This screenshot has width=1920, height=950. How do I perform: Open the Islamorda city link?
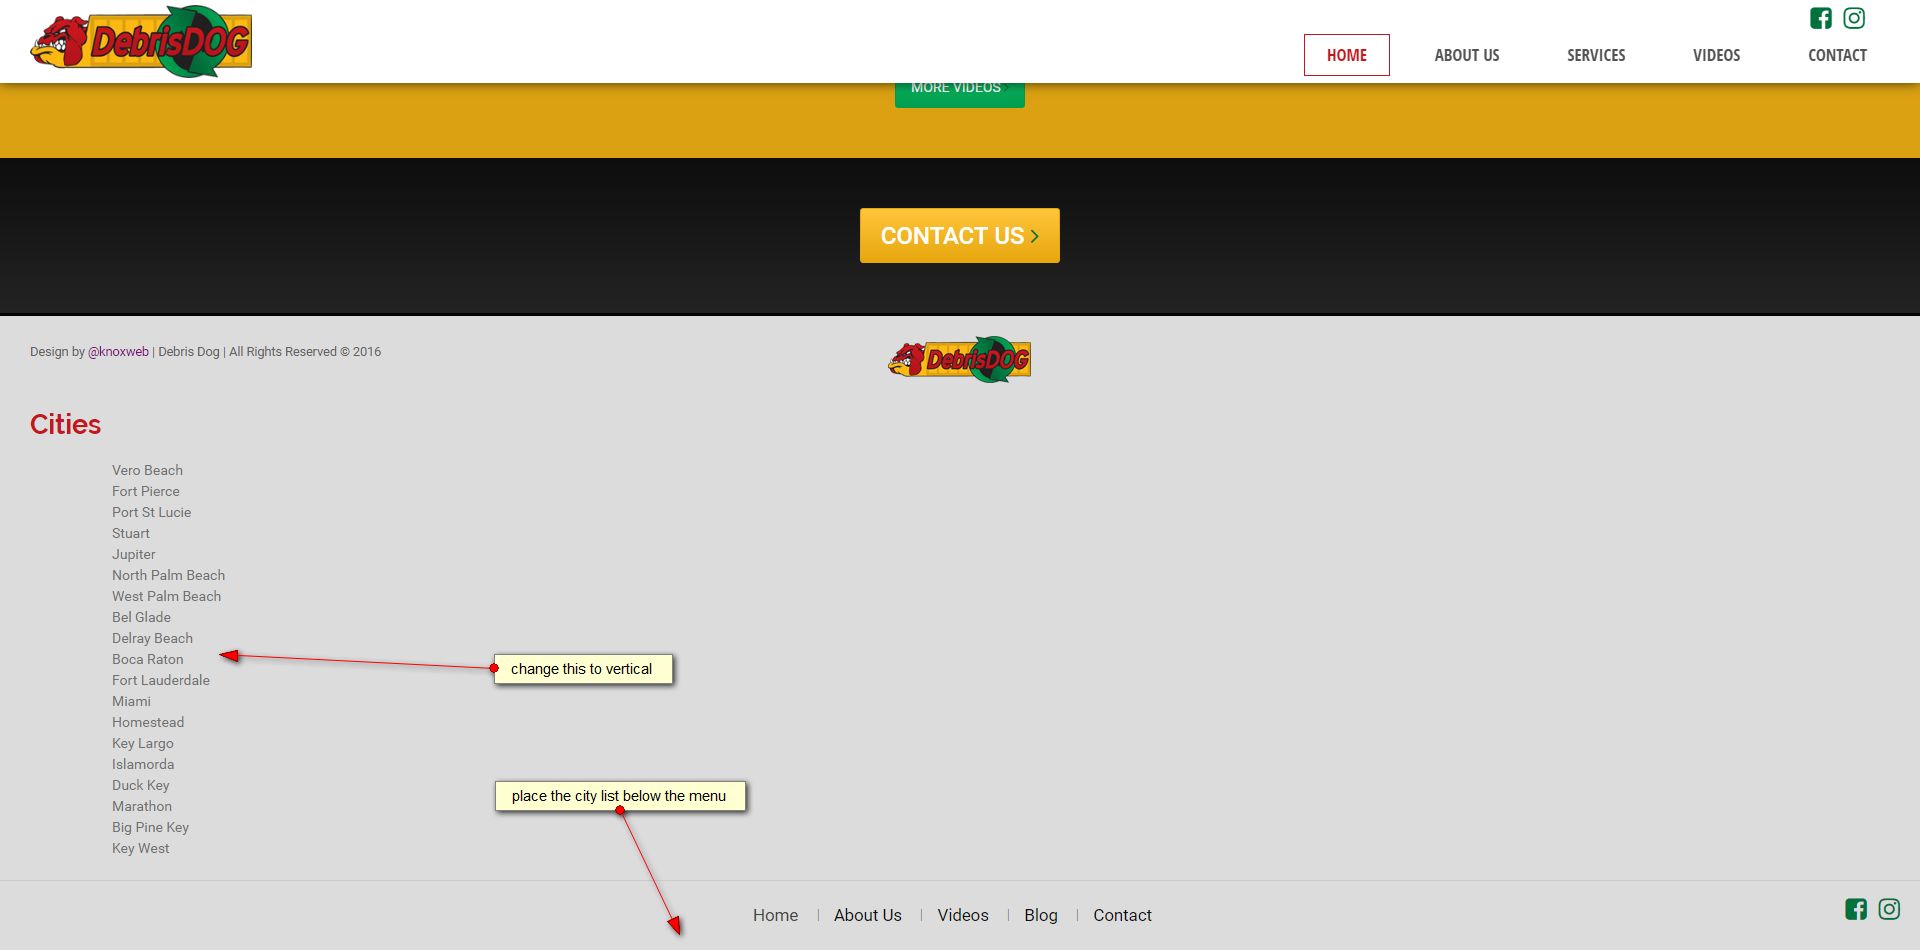[143, 764]
